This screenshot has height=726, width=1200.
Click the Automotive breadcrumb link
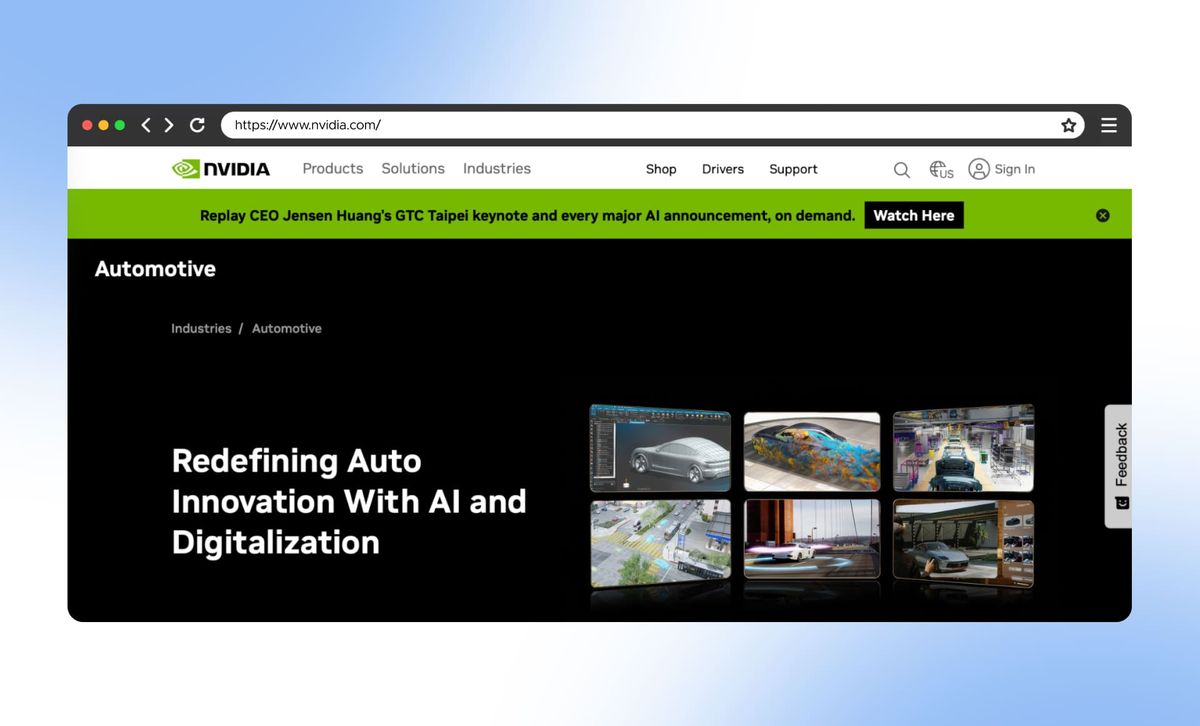click(x=287, y=328)
